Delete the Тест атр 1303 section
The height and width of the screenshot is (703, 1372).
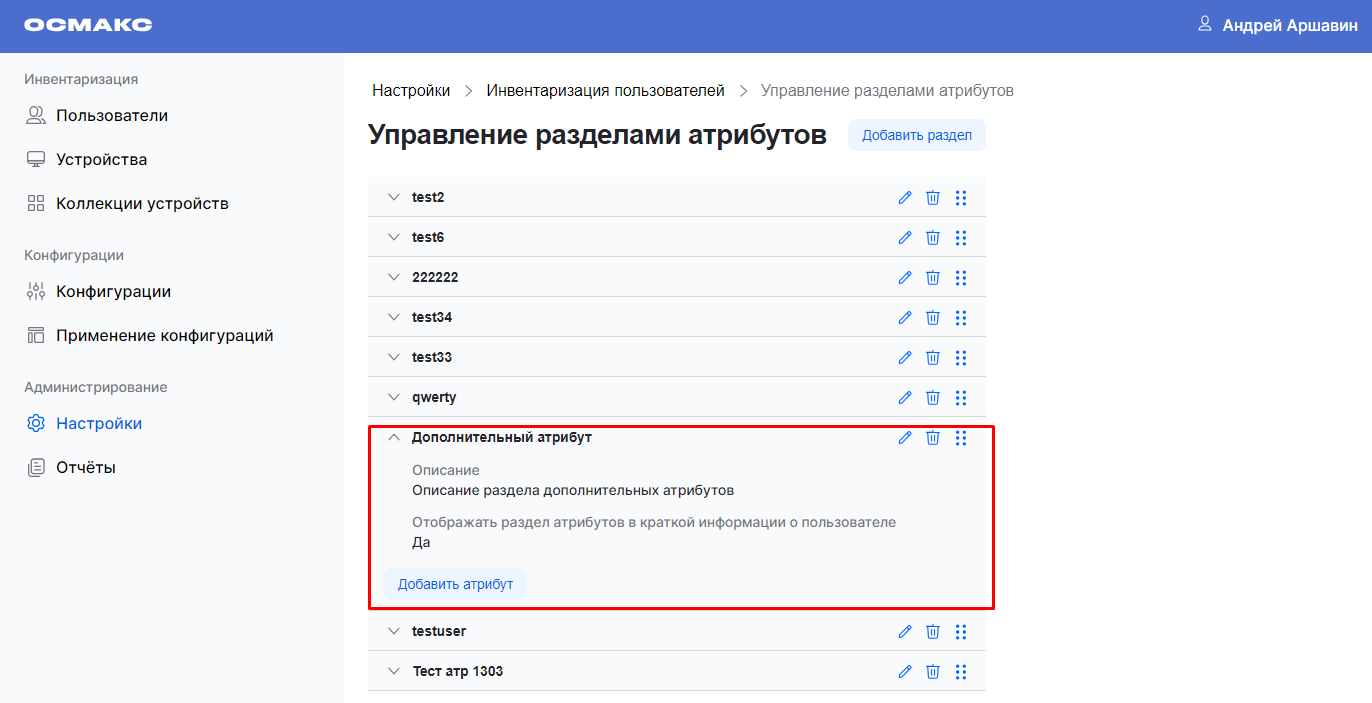(x=933, y=672)
